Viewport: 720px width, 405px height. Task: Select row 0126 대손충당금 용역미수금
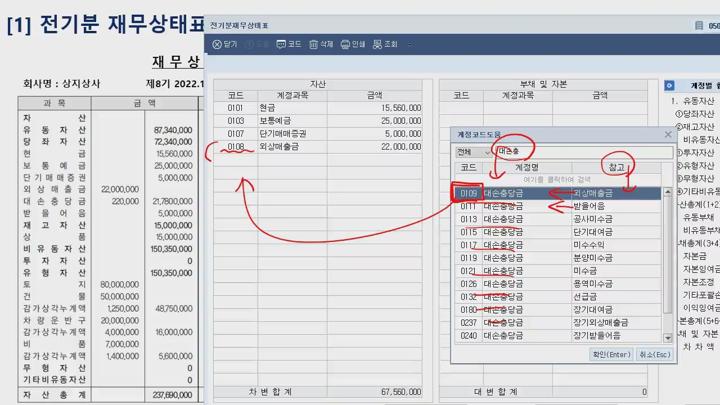coord(557,283)
